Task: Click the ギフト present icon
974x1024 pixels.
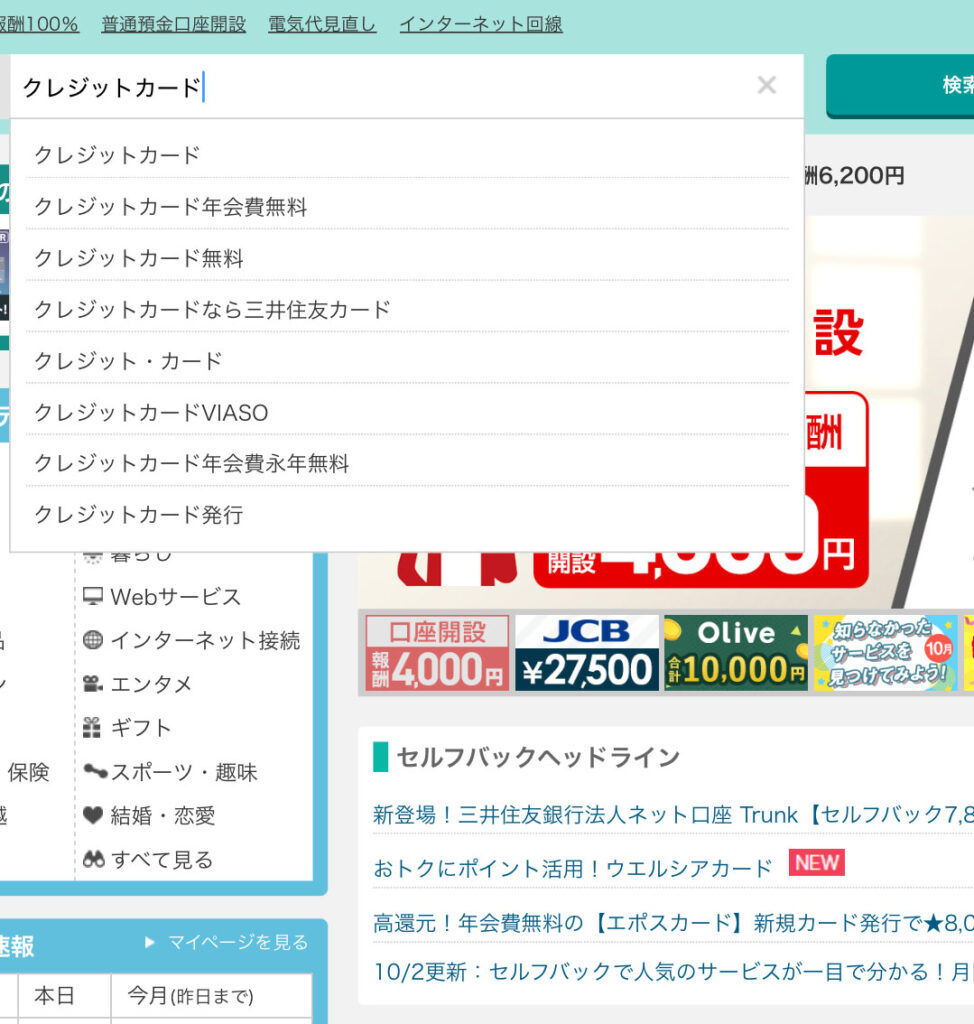Action: coord(93,728)
